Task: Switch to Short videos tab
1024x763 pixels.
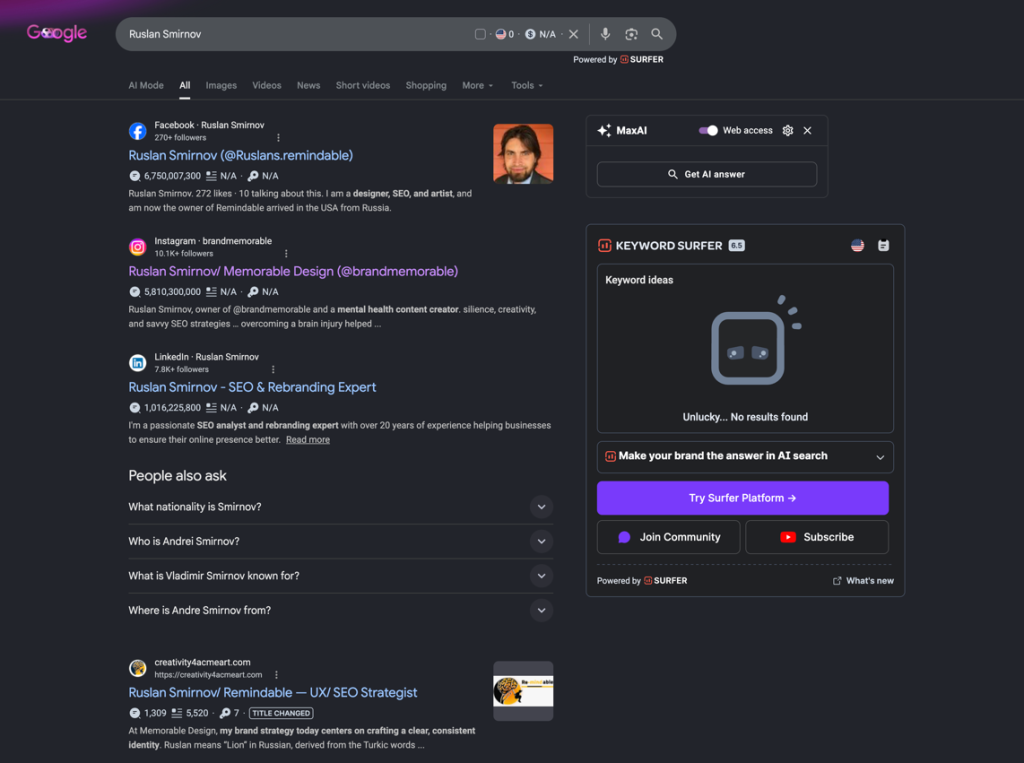Action: pos(362,86)
